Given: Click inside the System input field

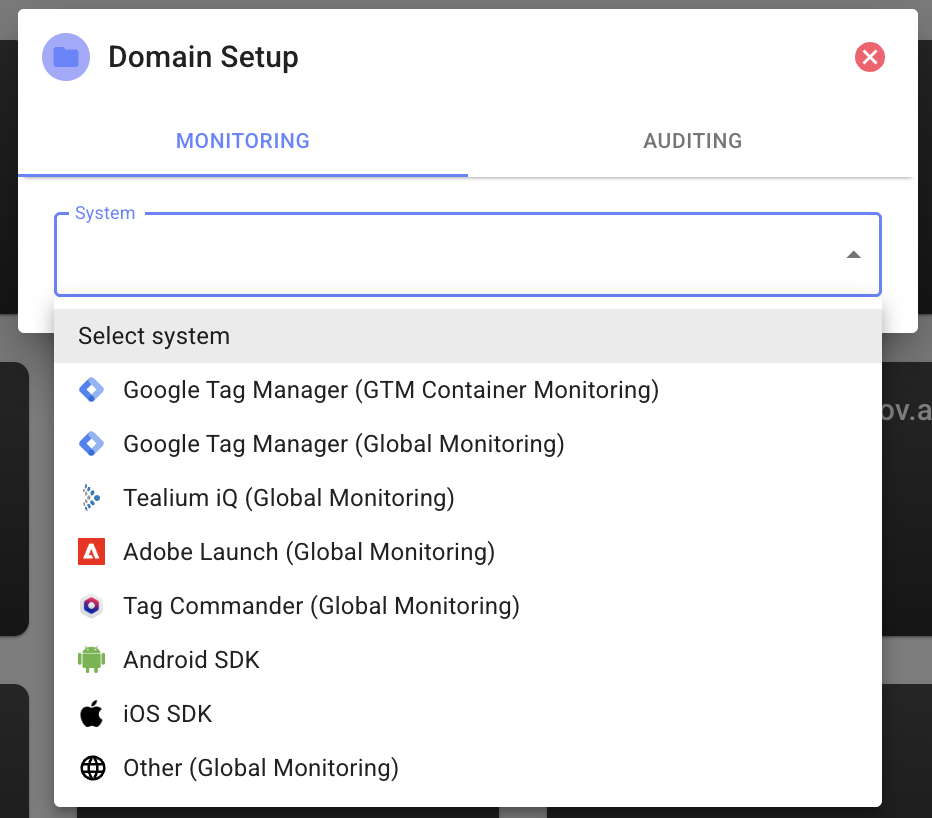Looking at the screenshot, I should [440, 256].
